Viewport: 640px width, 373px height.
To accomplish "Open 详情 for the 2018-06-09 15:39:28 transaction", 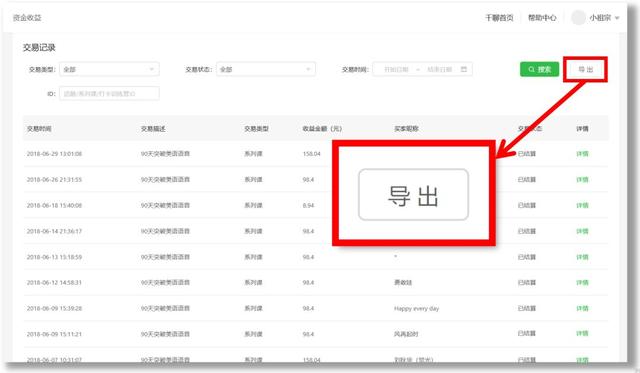I will pyautogui.click(x=582, y=309).
